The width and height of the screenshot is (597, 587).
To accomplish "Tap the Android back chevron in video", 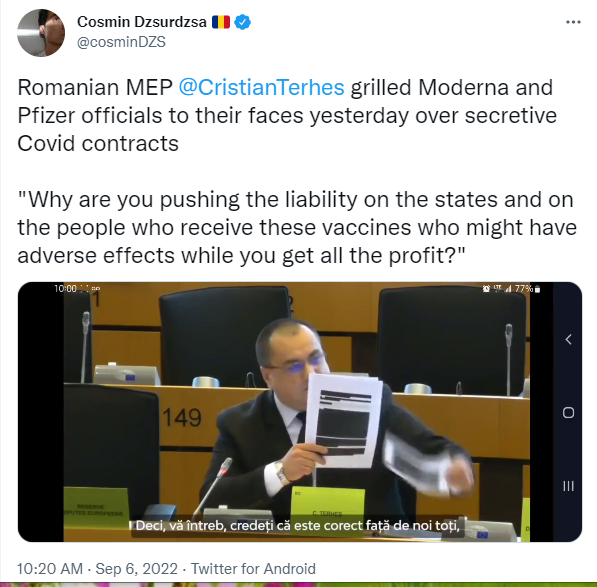I will (x=568, y=339).
